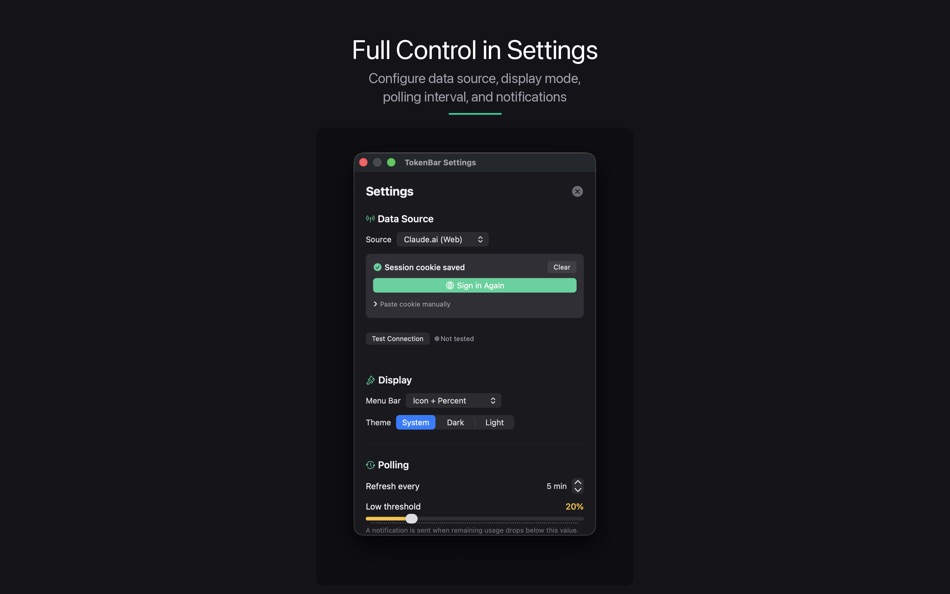The image size is (950, 594).
Task: Click the Test Connection button
Action: tap(397, 339)
